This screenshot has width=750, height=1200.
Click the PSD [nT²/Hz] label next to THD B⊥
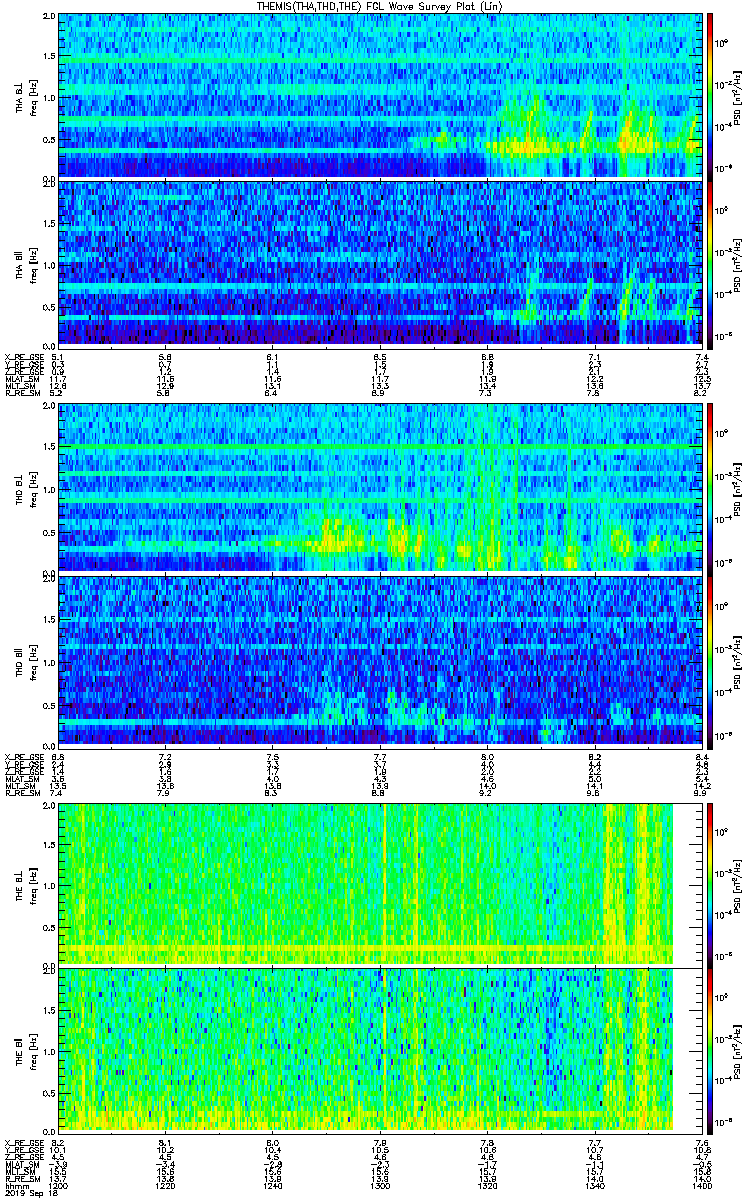coord(738,488)
